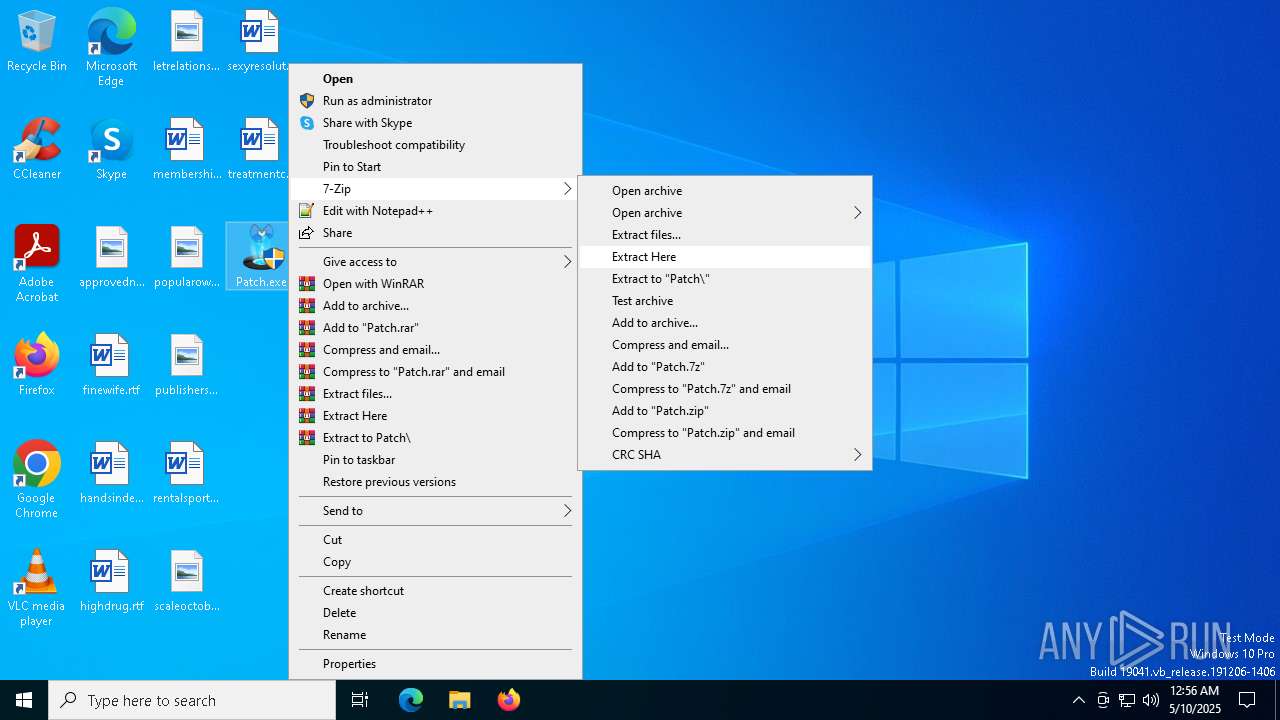Choose Run as administrator

[435, 101]
